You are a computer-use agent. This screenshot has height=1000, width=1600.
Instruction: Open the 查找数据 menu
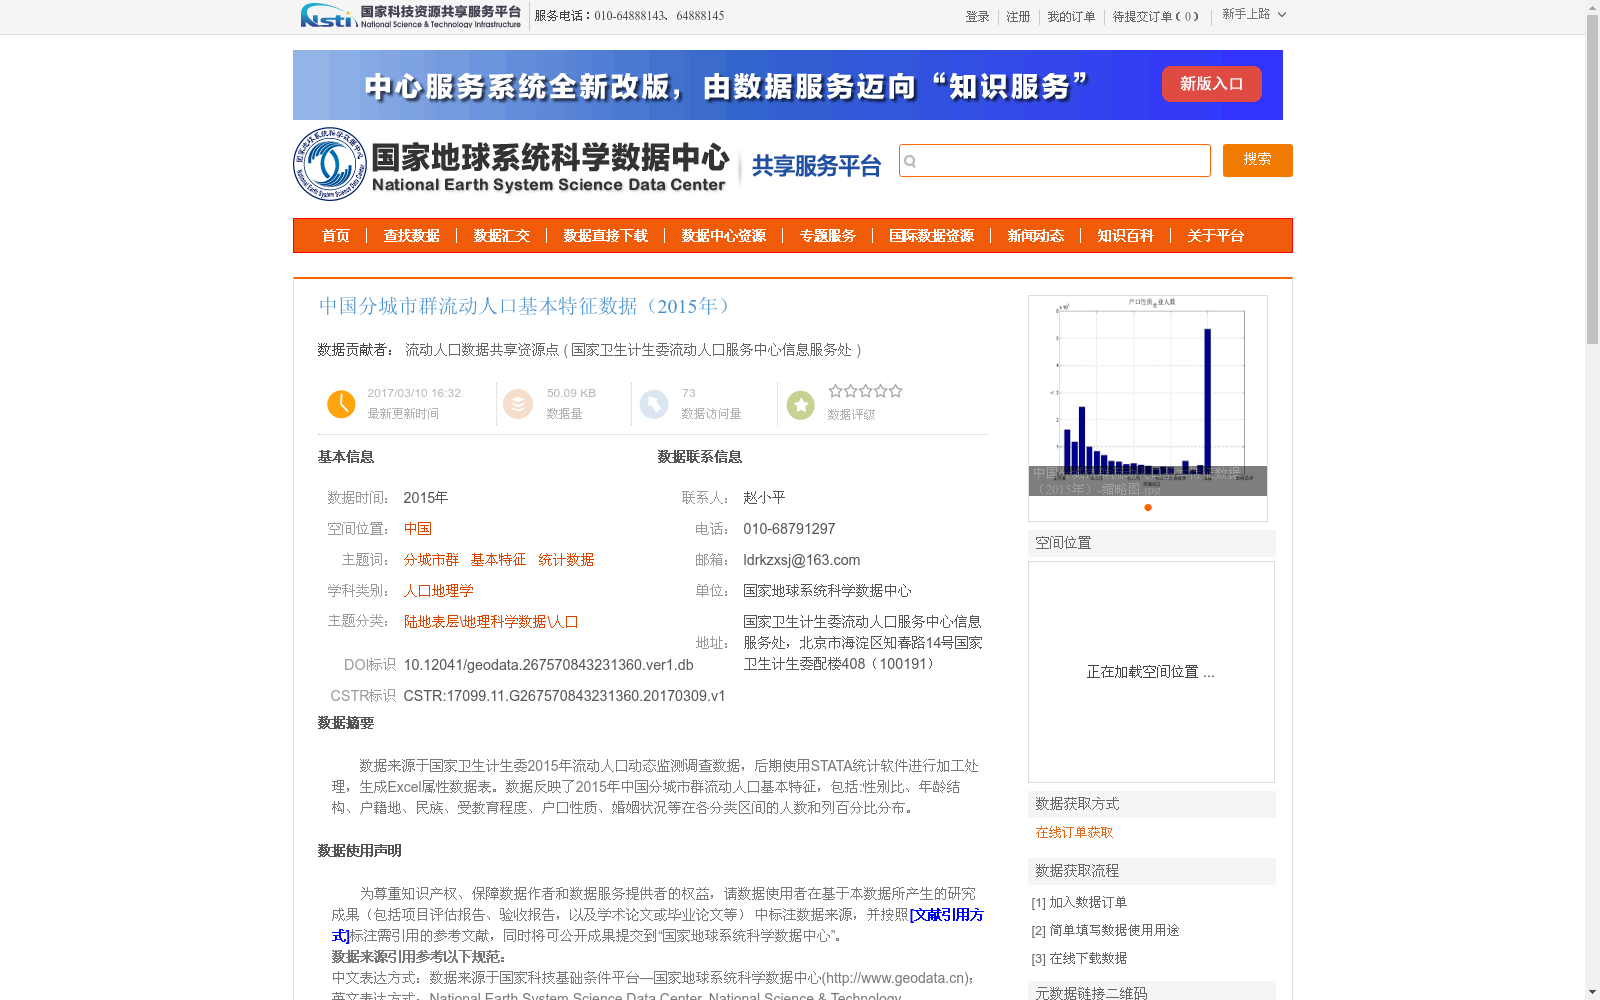pyautogui.click(x=412, y=236)
